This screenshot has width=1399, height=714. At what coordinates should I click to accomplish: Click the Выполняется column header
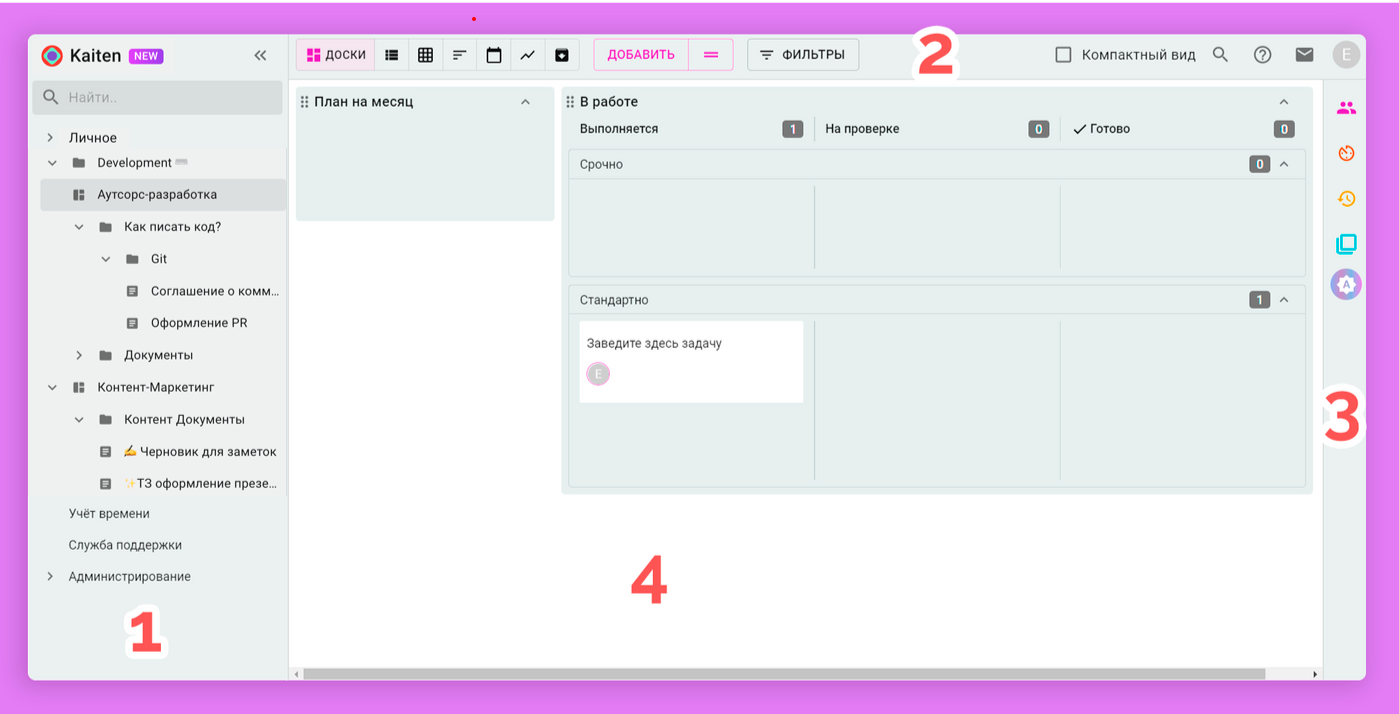[619, 129]
